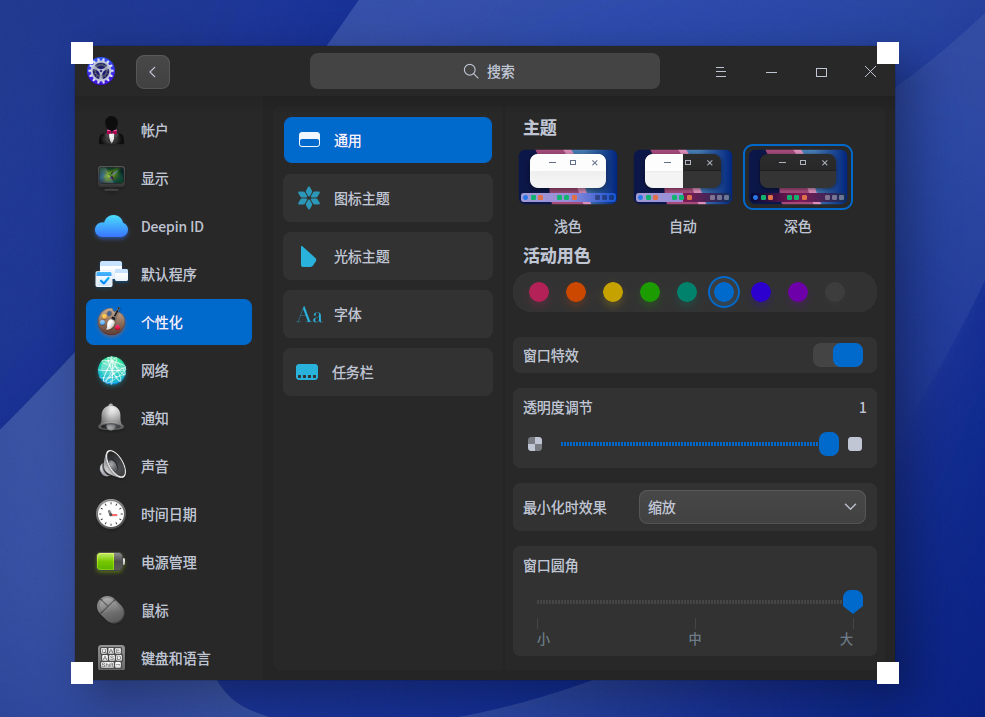
Task: Click the Control Center gear logo icon
Action: click(x=101, y=71)
